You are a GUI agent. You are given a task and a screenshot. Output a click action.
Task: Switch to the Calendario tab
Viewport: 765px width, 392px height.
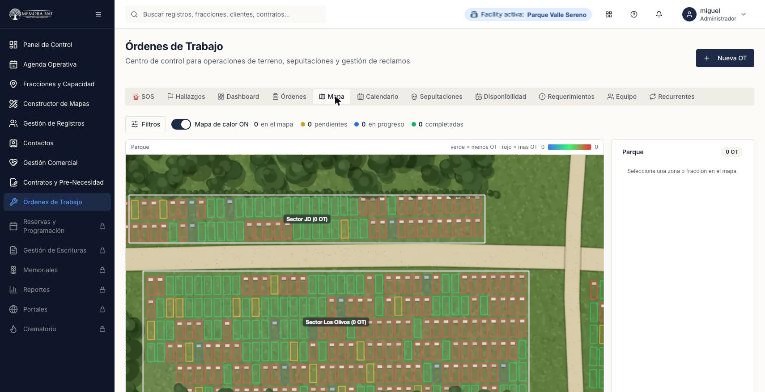[378, 97]
